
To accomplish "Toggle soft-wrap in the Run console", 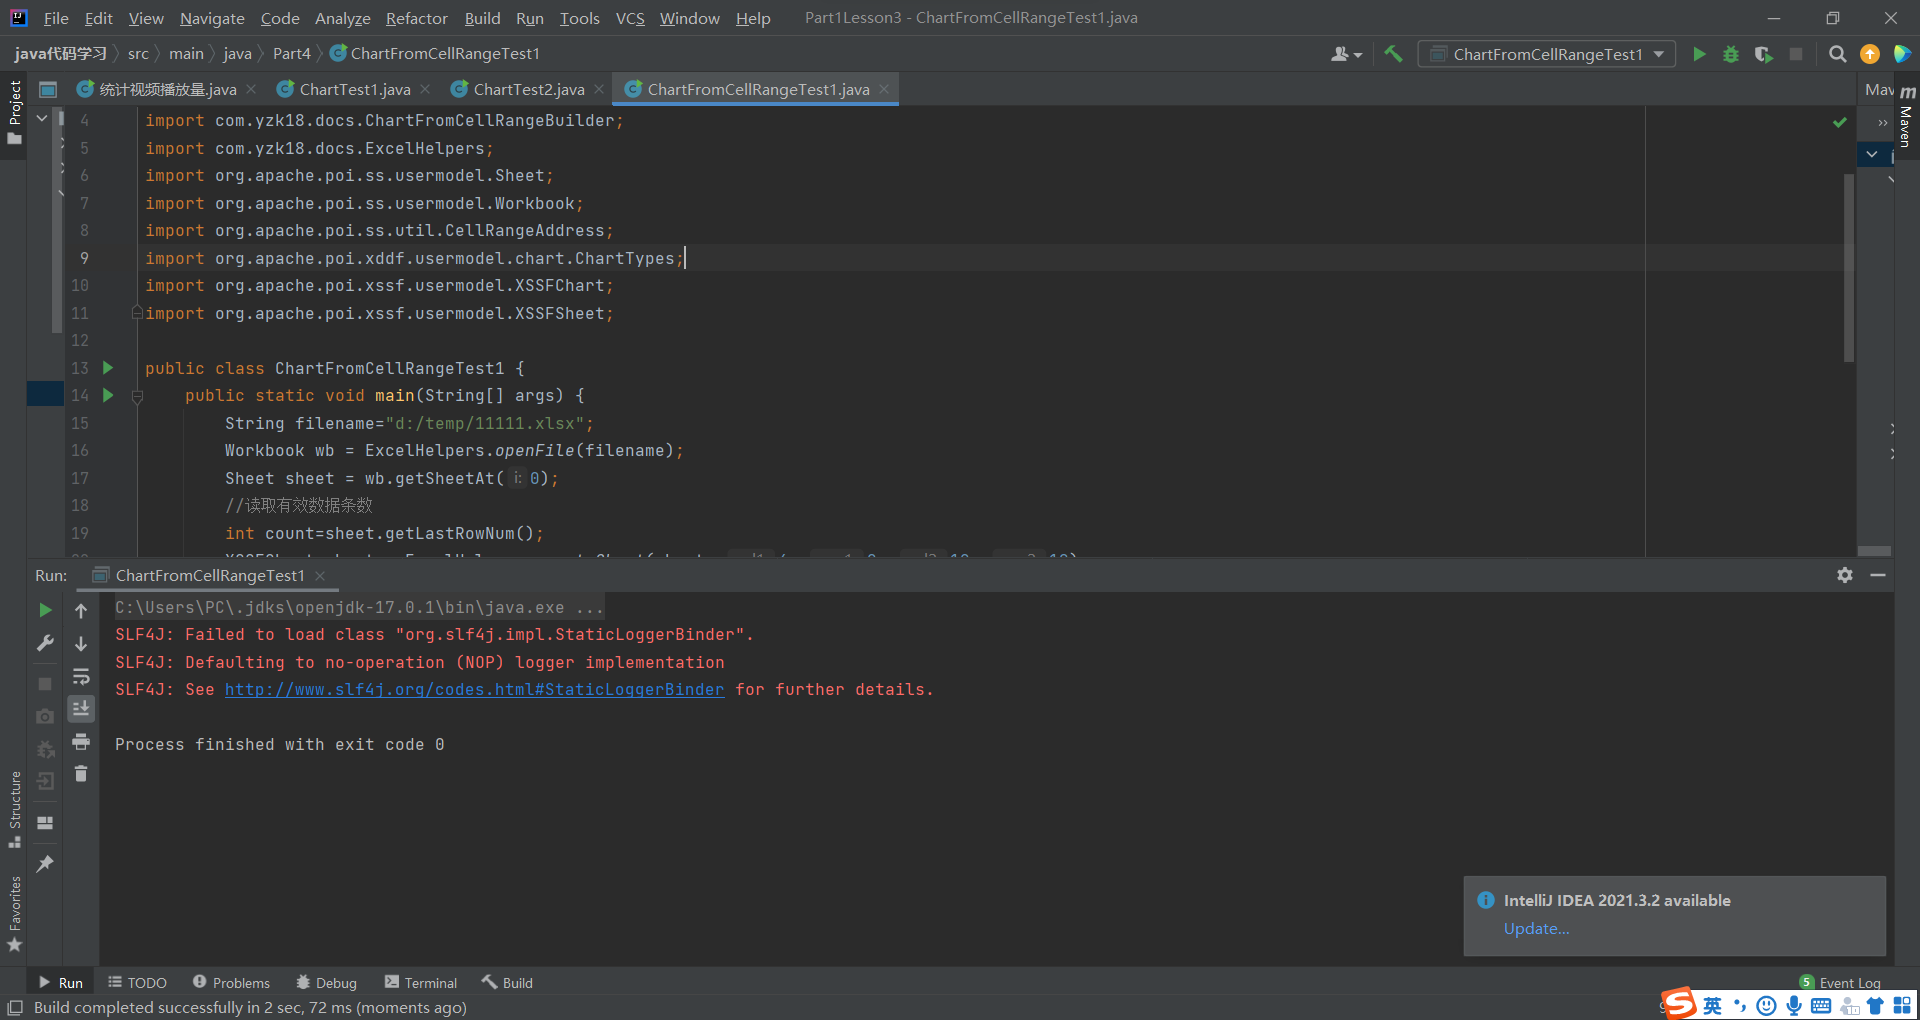I will click(x=81, y=676).
